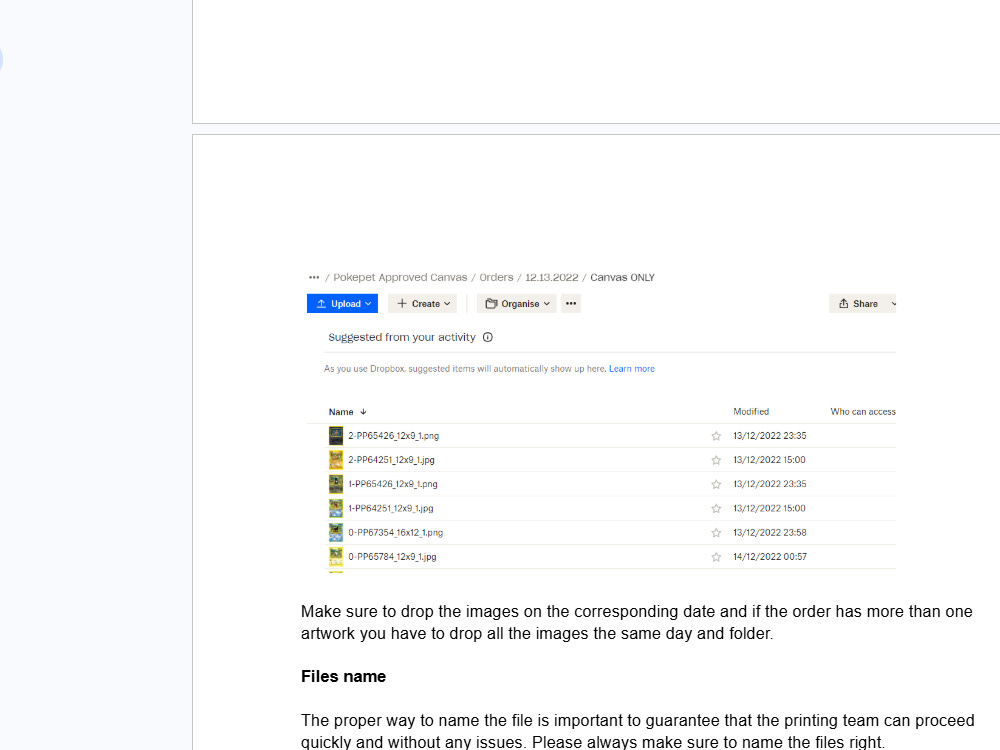1000x750 pixels.
Task: Open thumbnail of 0-PP65784_12x9_1.jpg
Action: 335,557
